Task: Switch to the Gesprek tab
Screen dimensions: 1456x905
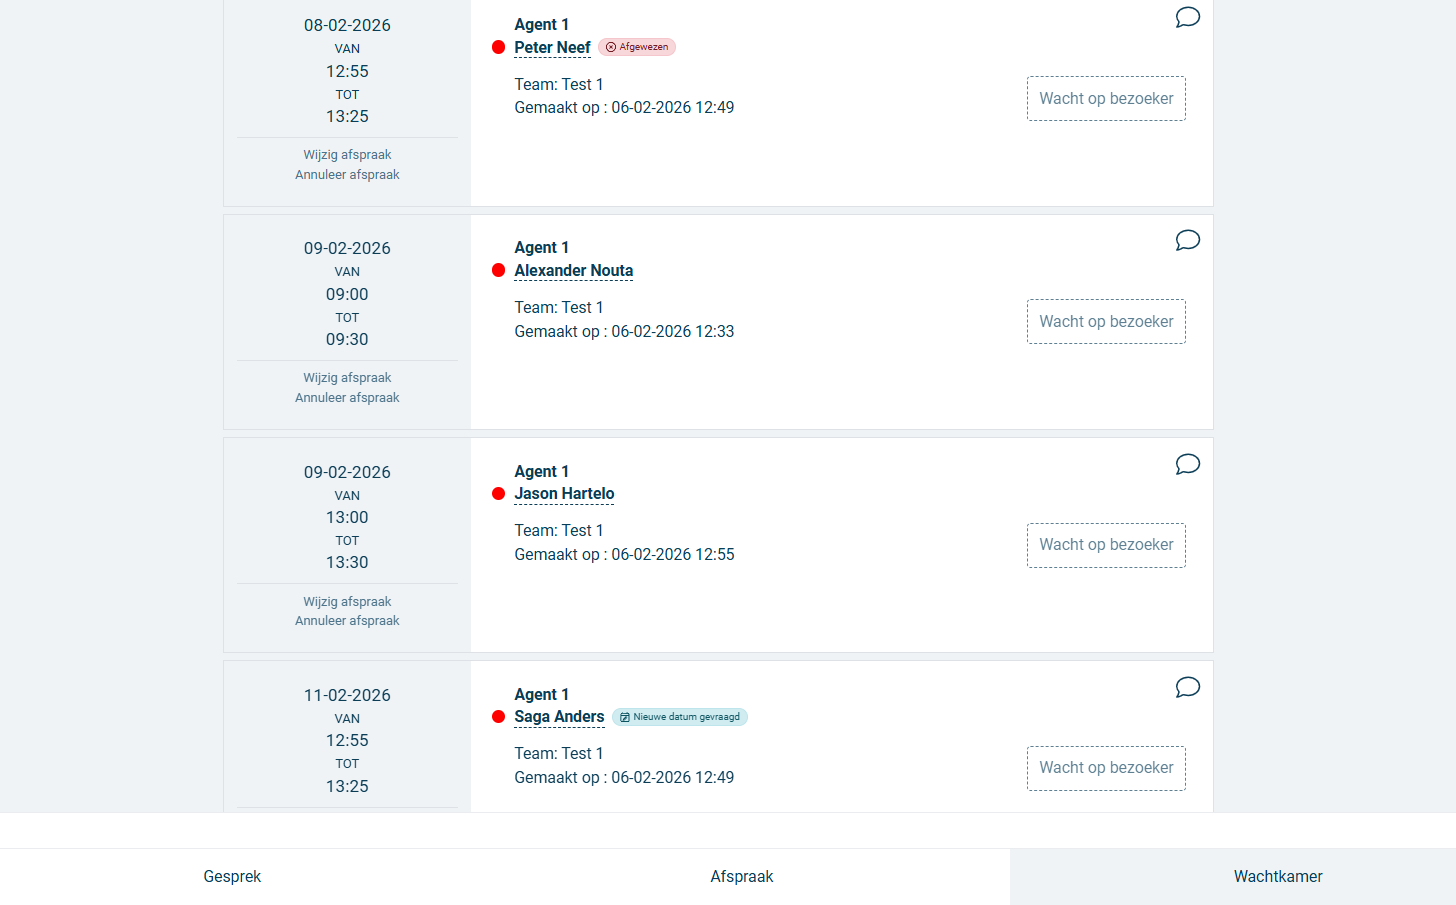Action: coord(232,876)
